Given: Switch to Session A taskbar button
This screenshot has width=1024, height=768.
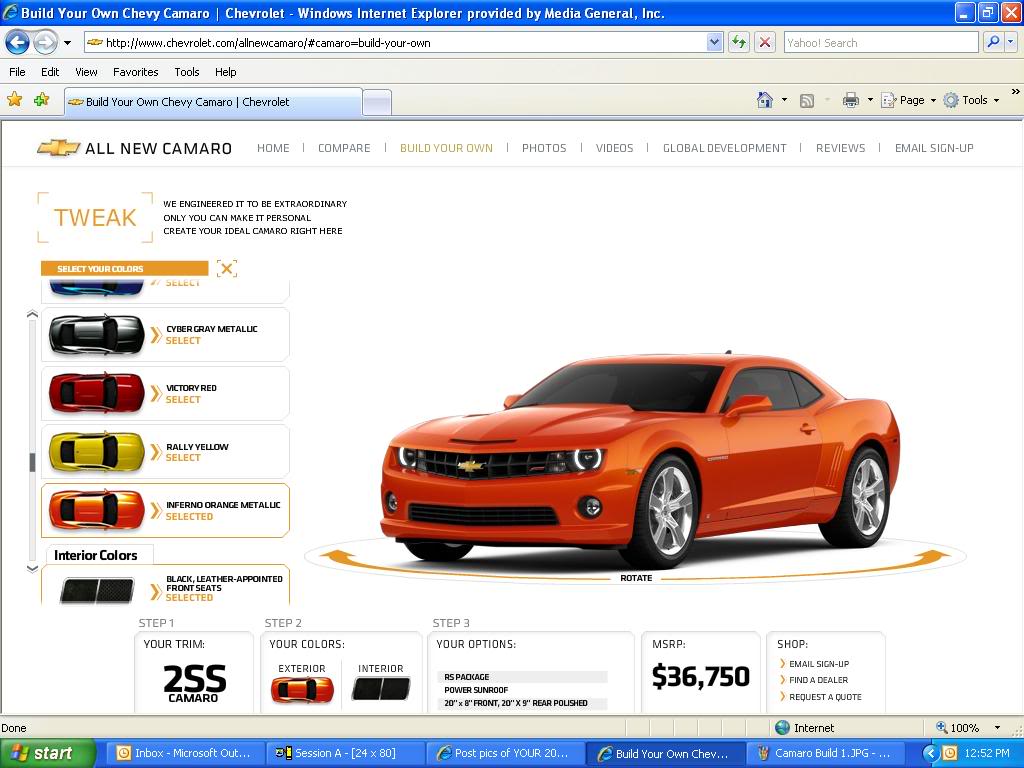Looking at the screenshot, I should click(x=344, y=753).
